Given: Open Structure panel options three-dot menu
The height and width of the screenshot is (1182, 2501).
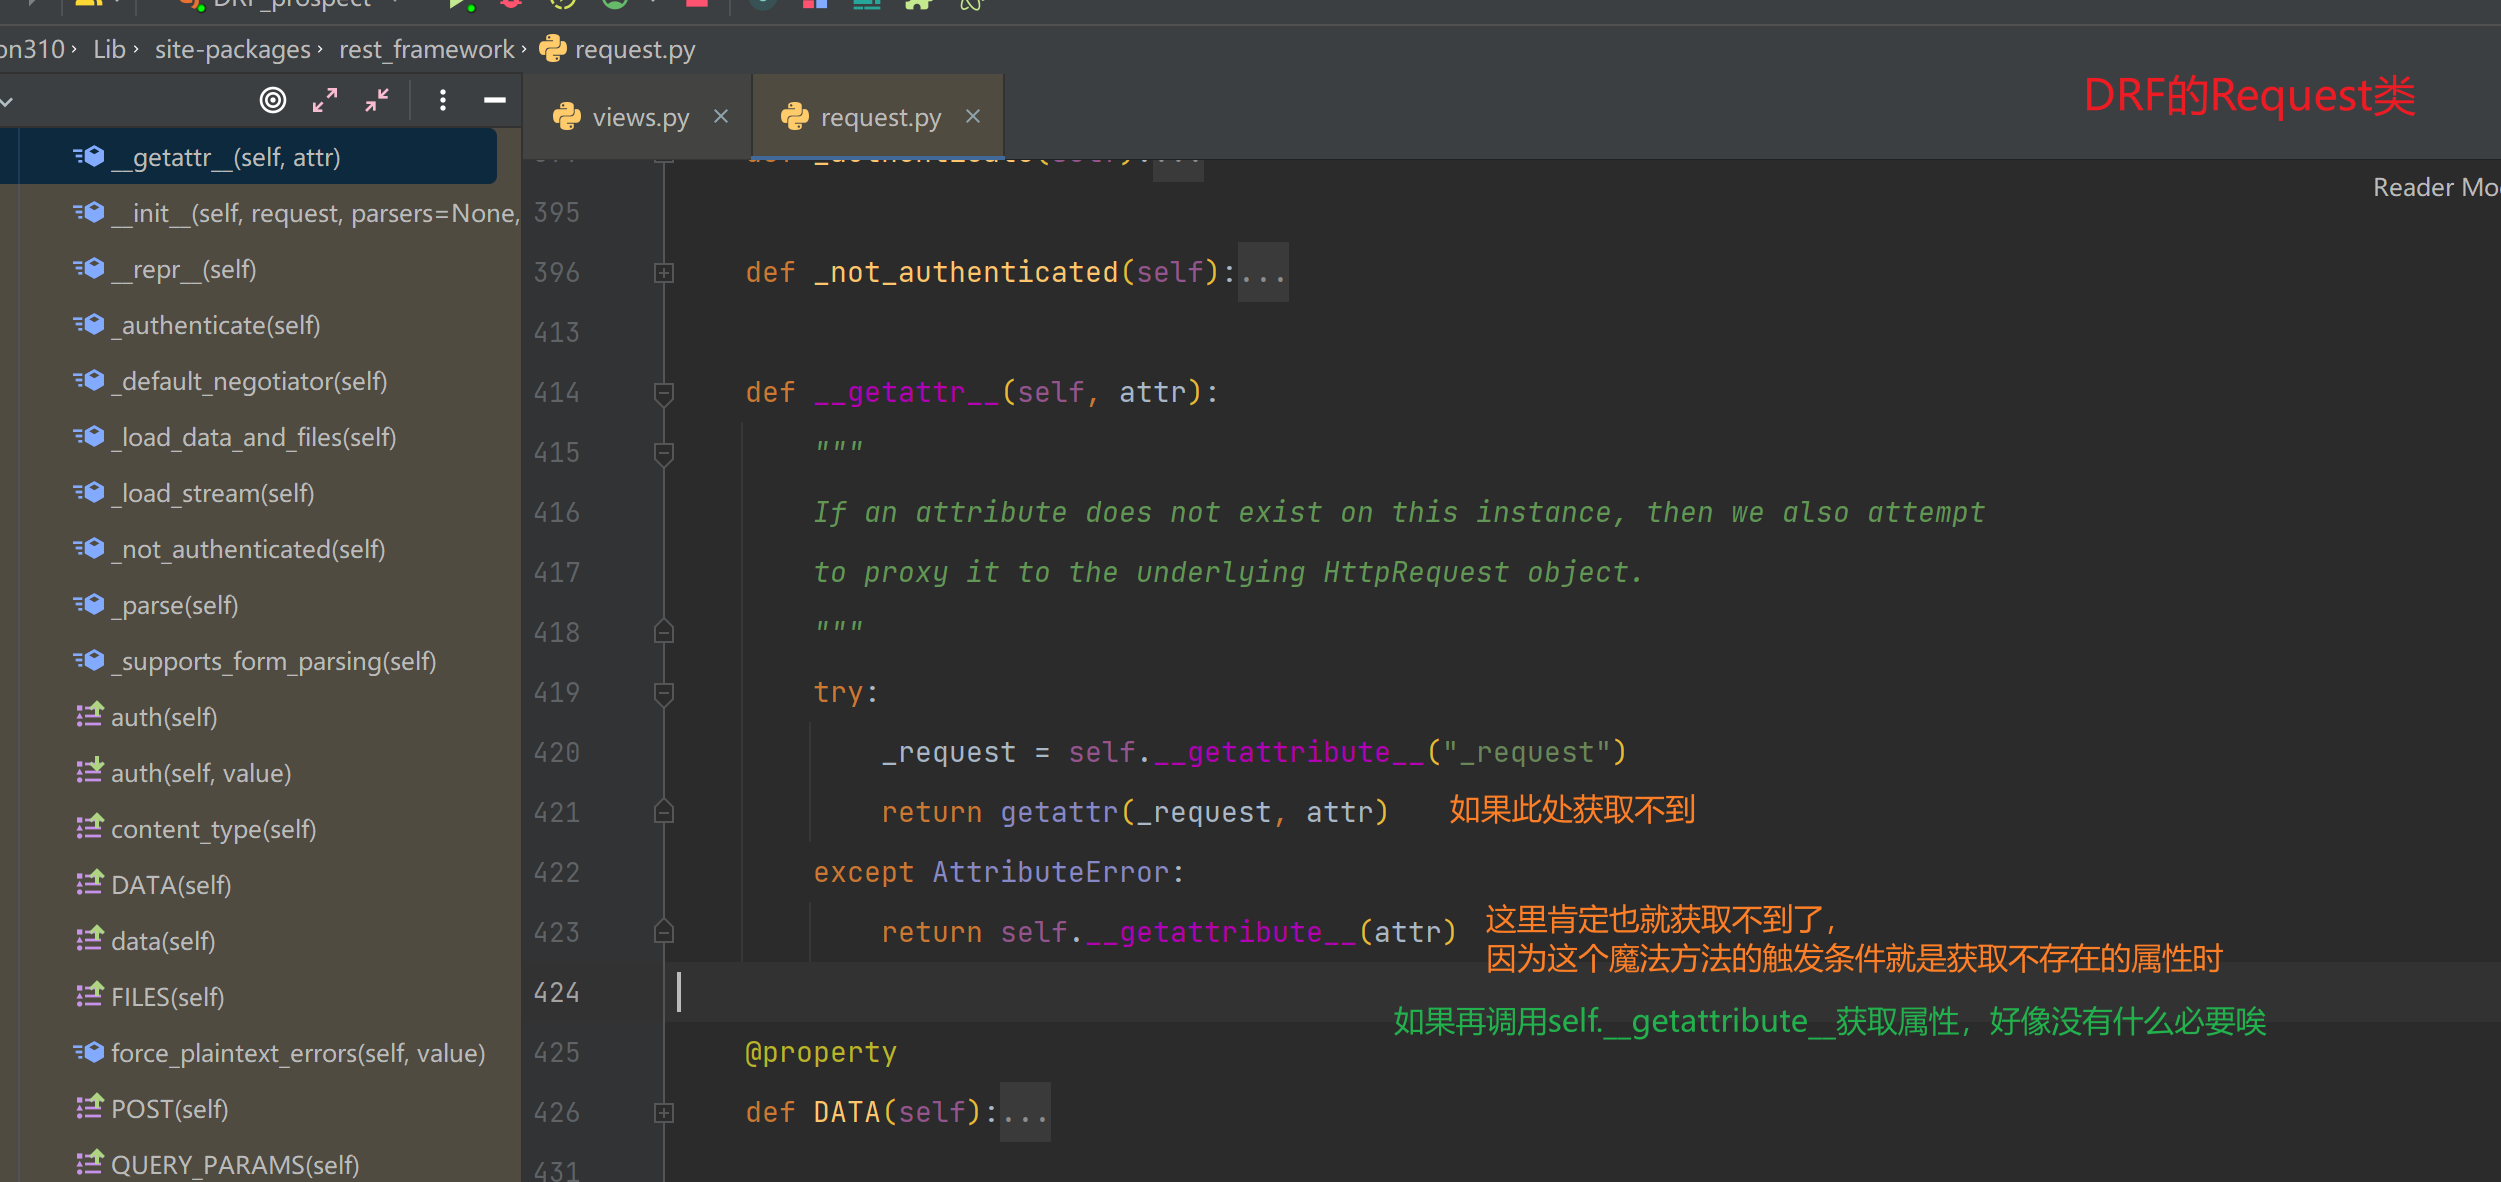Looking at the screenshot, I should click(x=443, y=100).
